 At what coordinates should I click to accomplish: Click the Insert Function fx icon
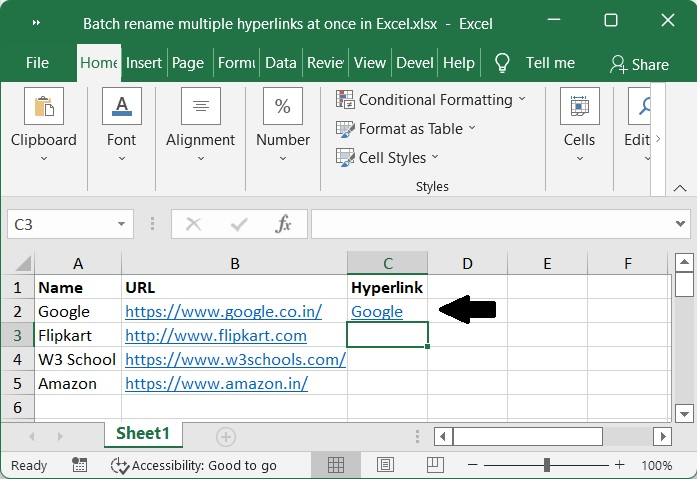click(283, 225)
